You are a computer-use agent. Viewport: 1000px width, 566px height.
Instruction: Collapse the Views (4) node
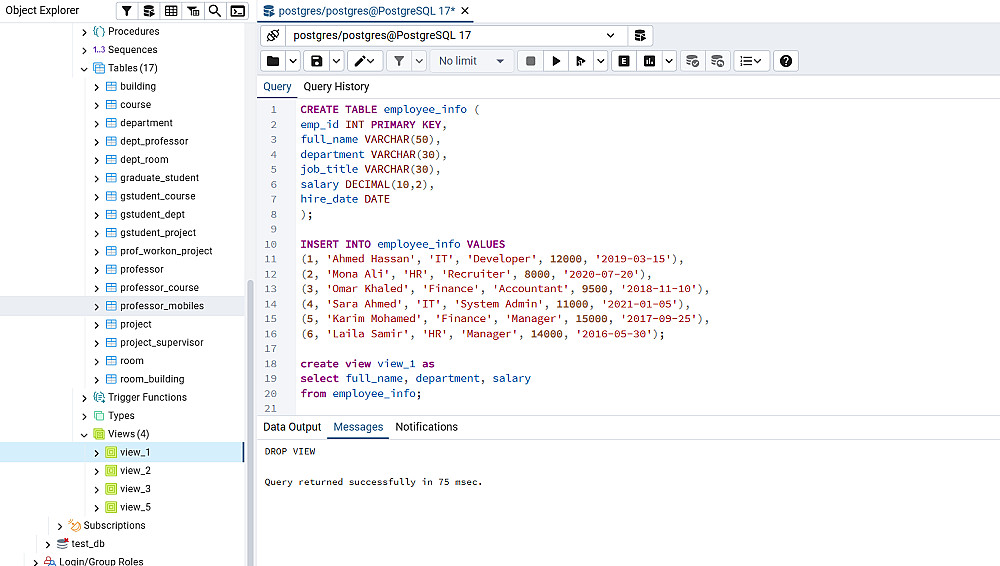(x=84, y=434)
